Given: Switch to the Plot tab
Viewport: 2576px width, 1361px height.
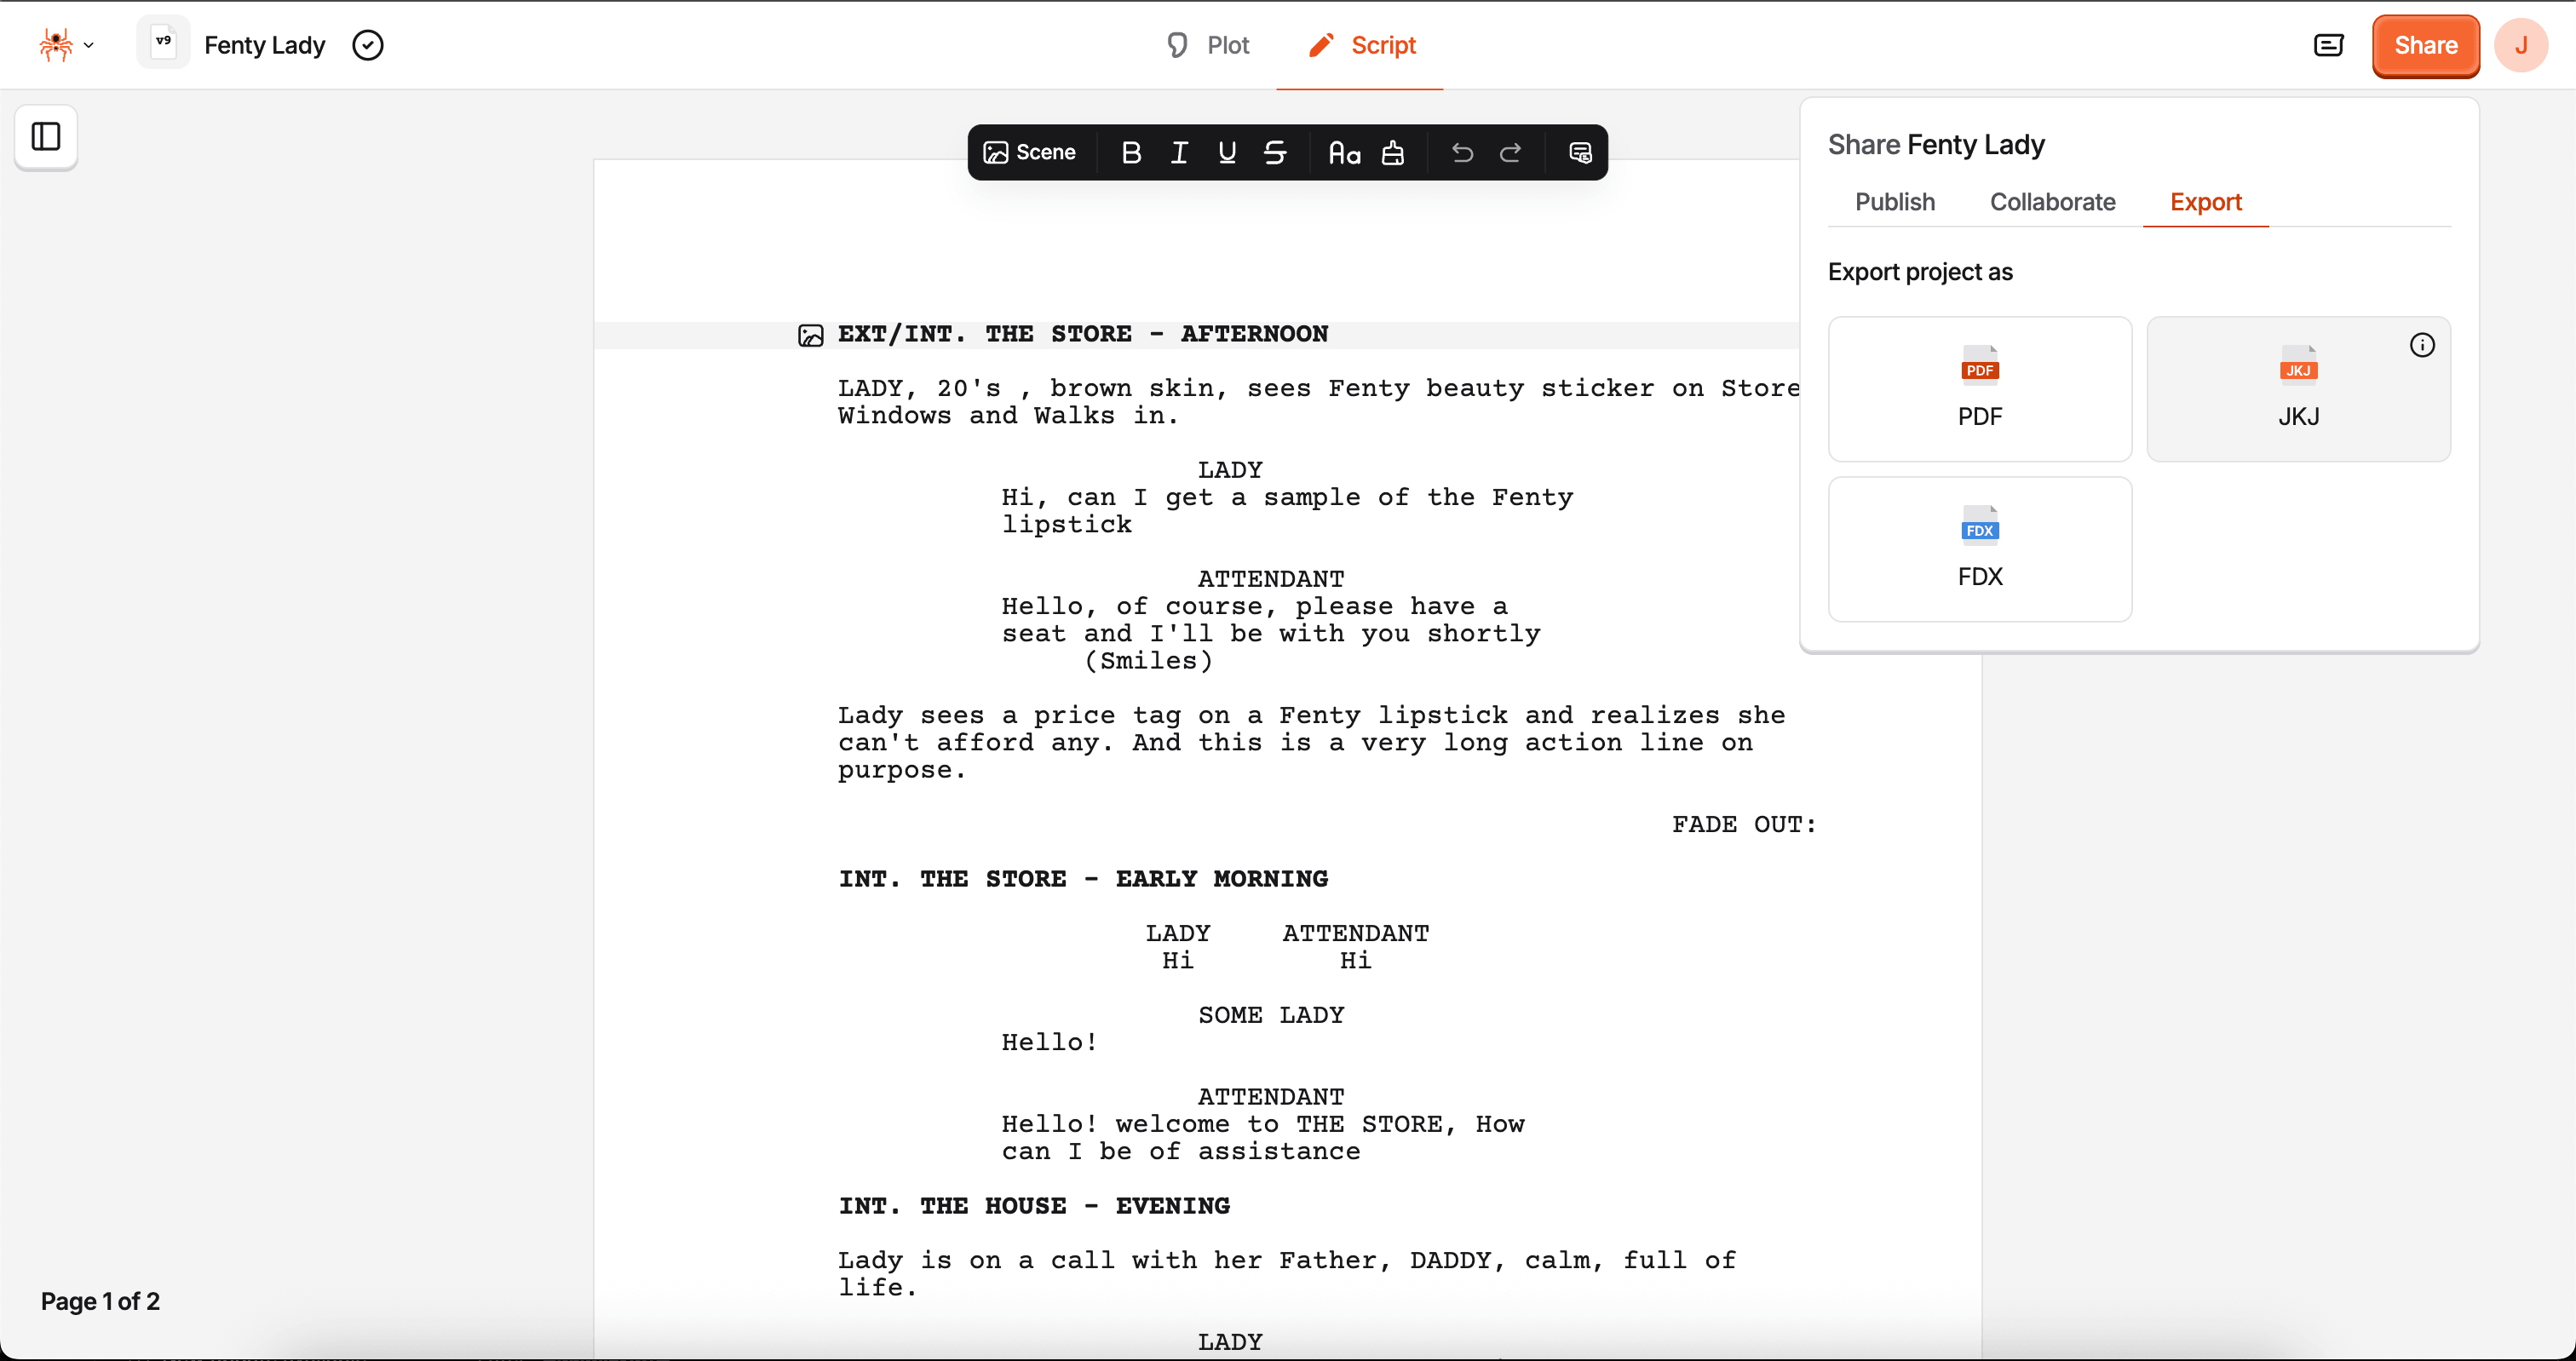Looking at the screenshot, I should 1208,45.
